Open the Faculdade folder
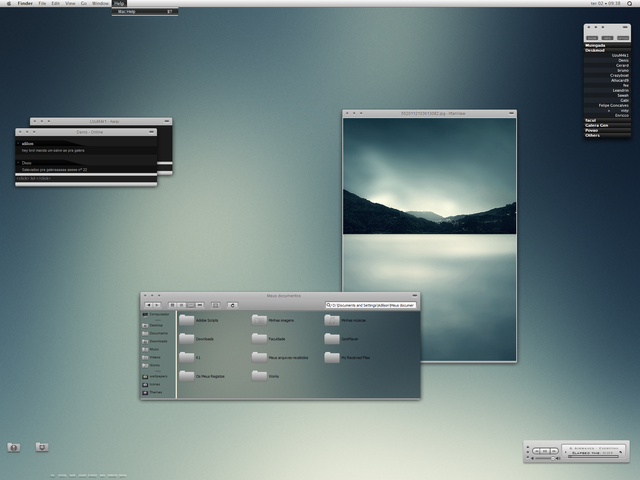The width and height of the screenshot is (640, 480). pos(260,339)
